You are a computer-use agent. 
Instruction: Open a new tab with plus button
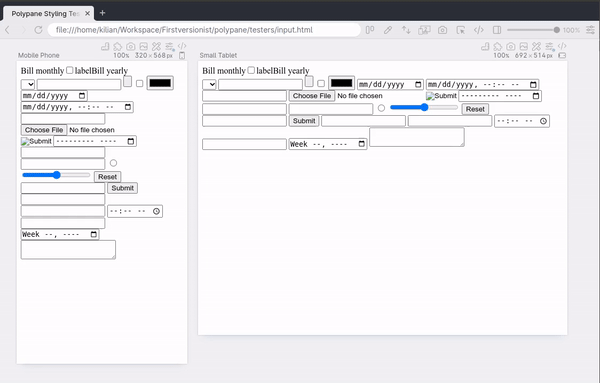(102, 13)
